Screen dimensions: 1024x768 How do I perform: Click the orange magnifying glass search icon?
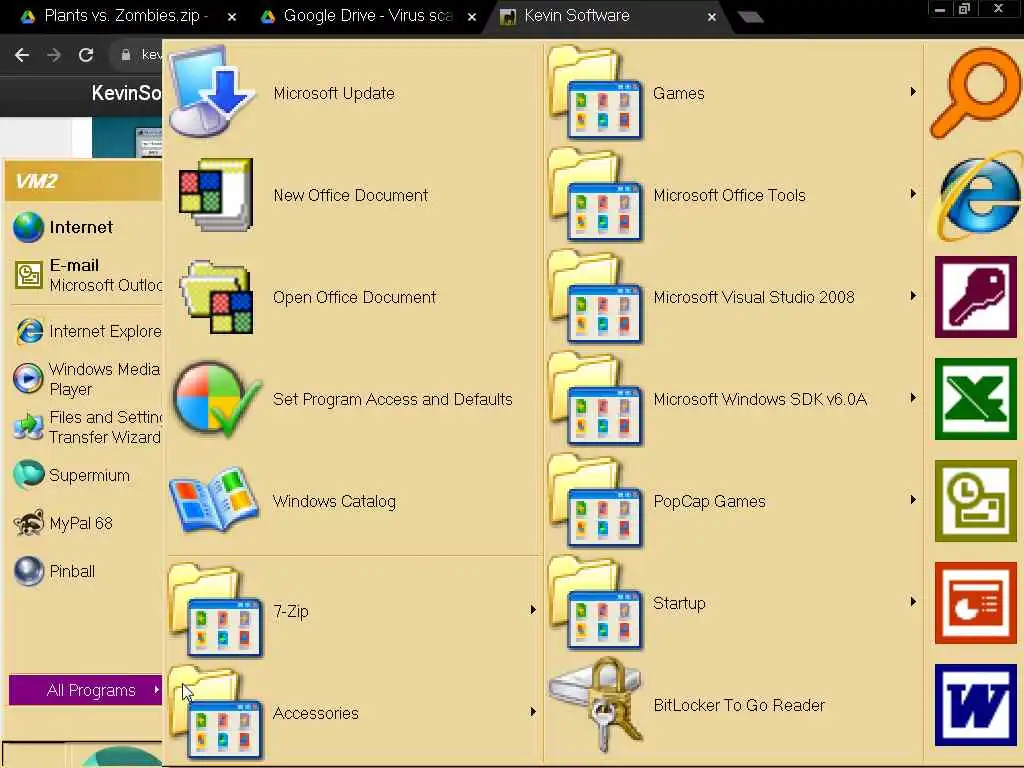coord(975,92)
